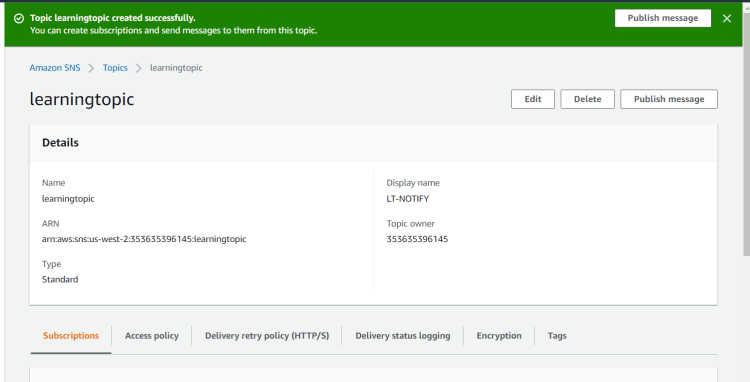Select the Delivery status logging tab
This screenshot has width=750, height=382.
pos(403,336)
